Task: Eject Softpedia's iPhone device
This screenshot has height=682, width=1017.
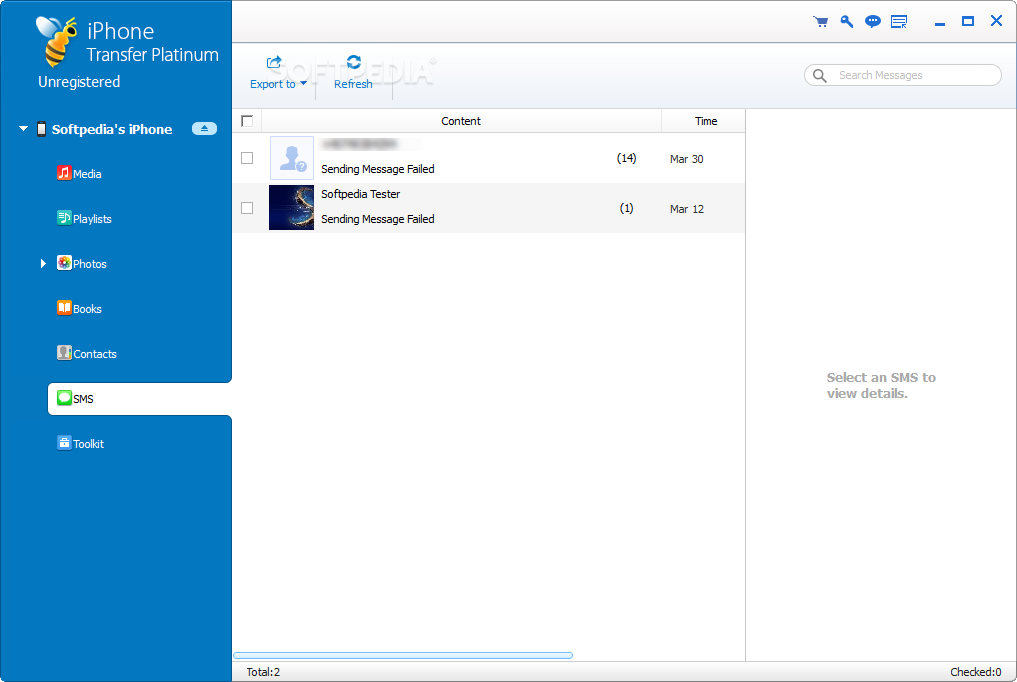Action: [x=204, y=128]
